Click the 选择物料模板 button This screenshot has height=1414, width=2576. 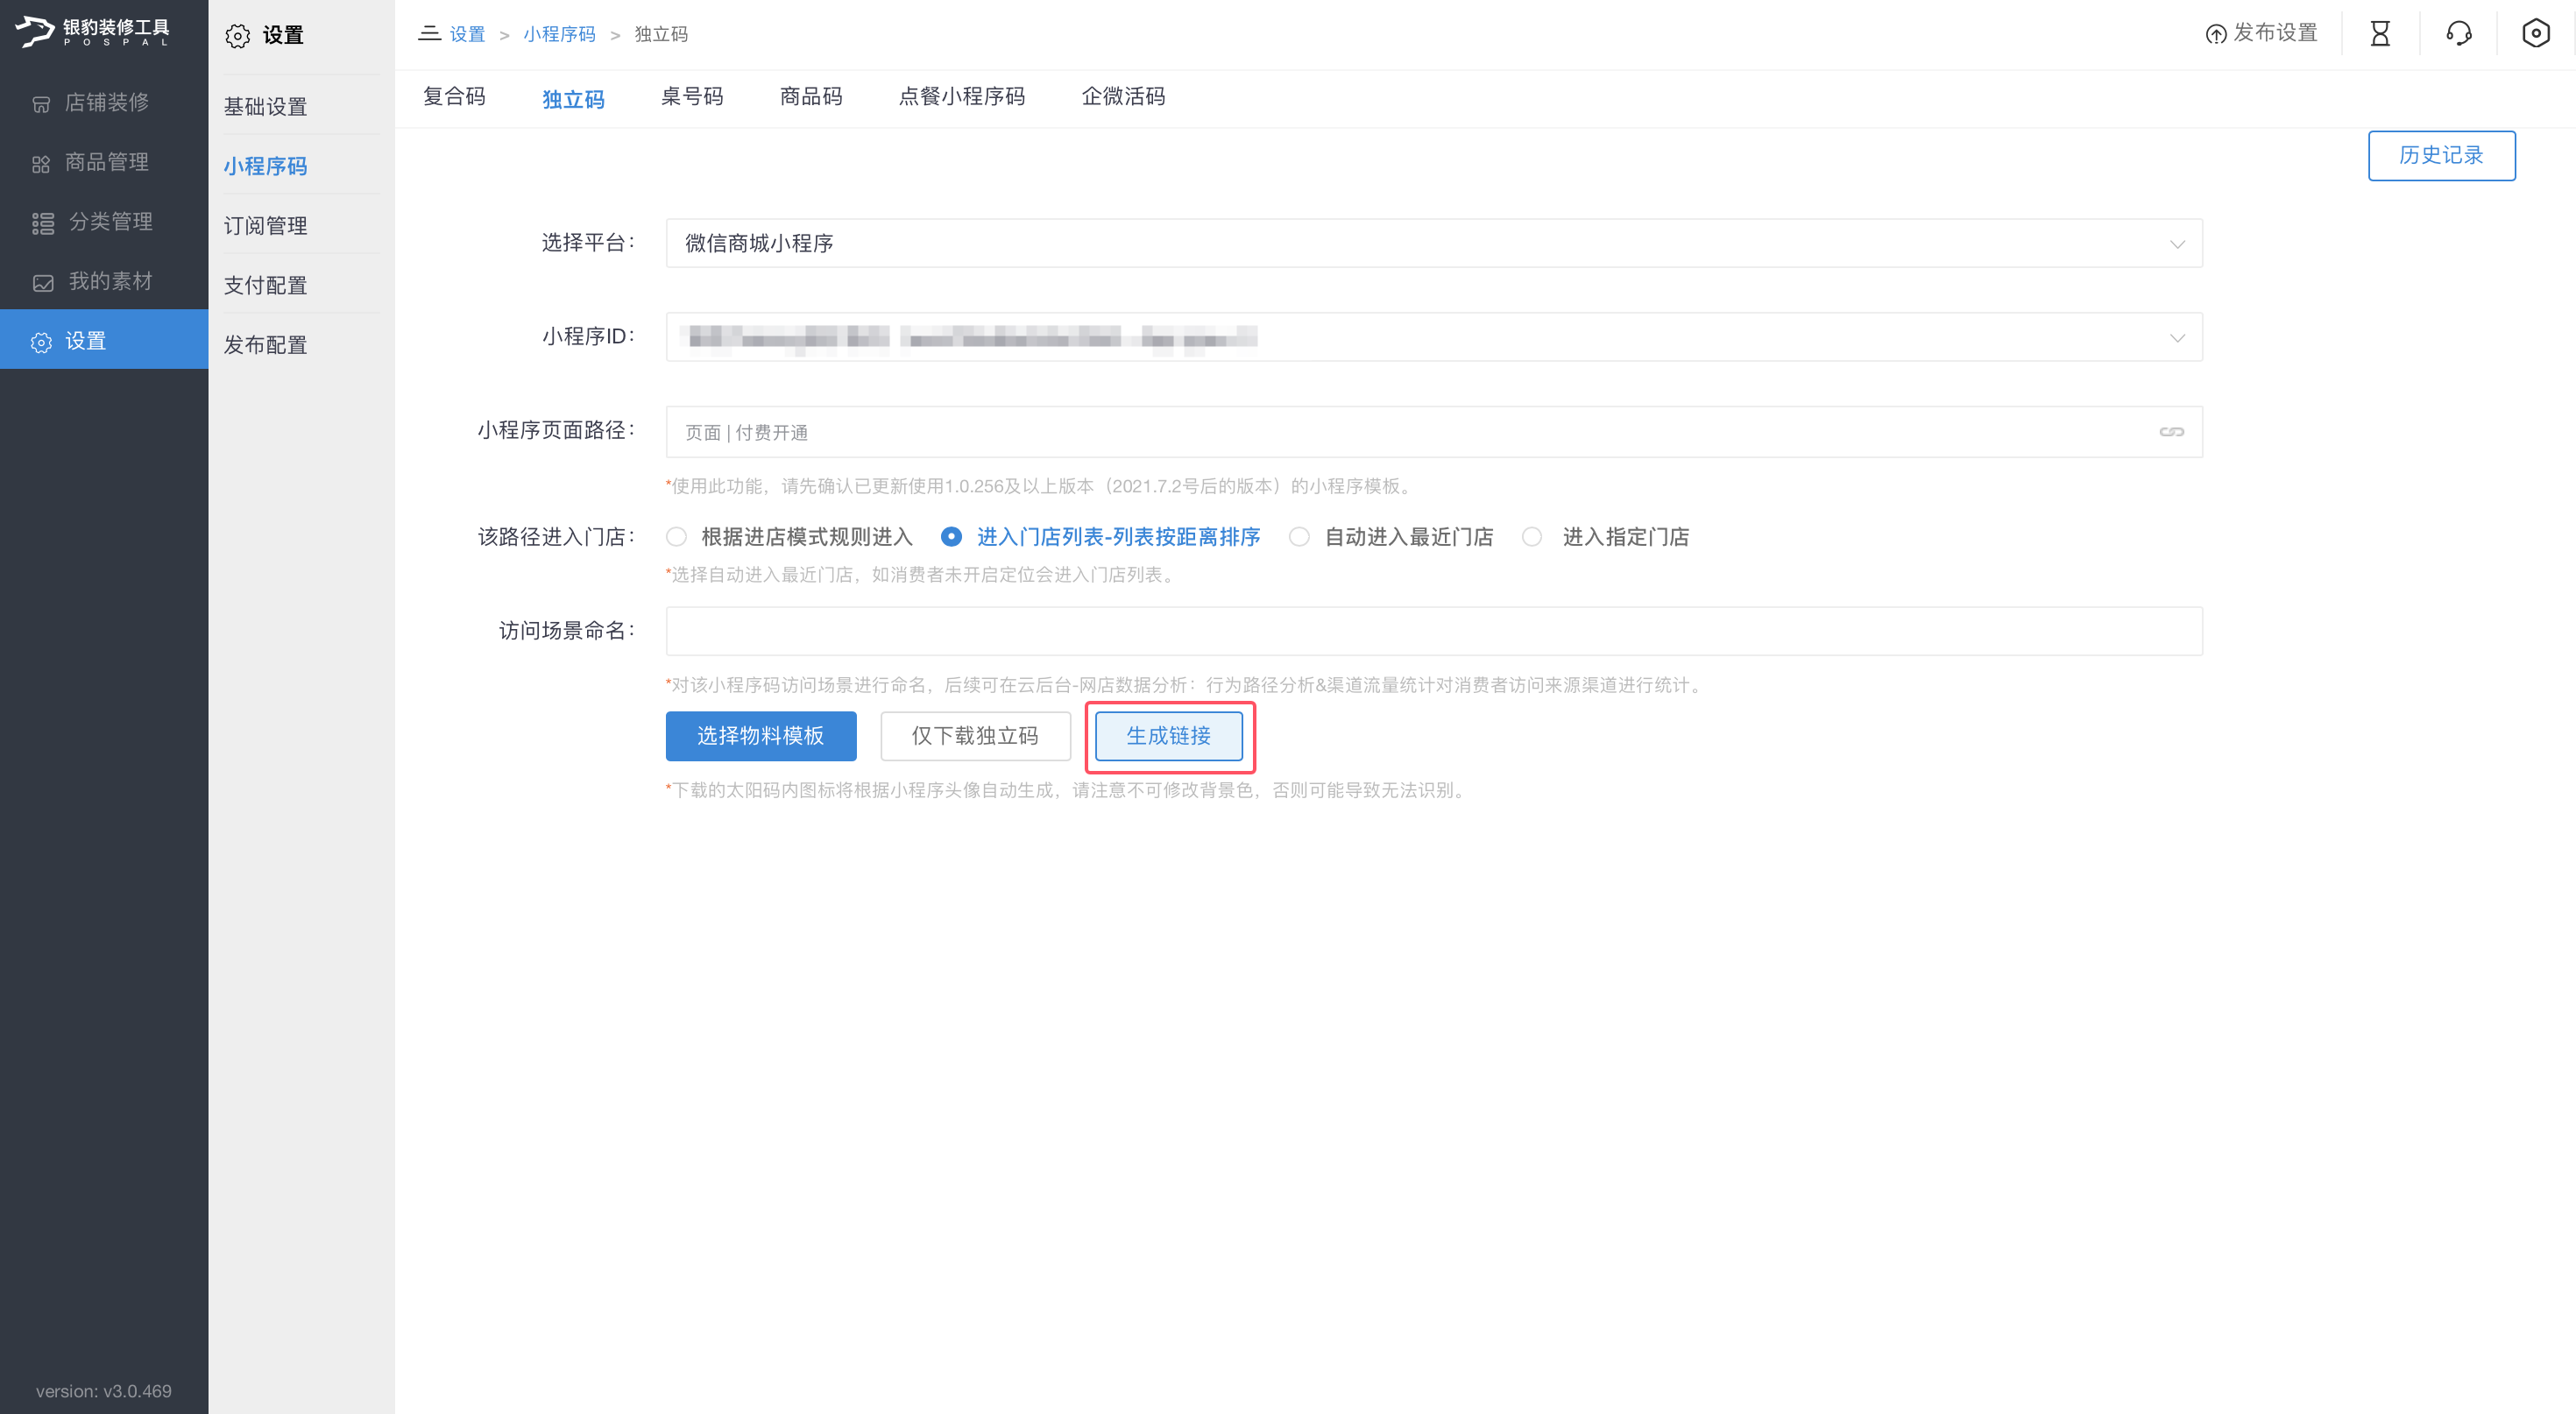tap(761, 736)
